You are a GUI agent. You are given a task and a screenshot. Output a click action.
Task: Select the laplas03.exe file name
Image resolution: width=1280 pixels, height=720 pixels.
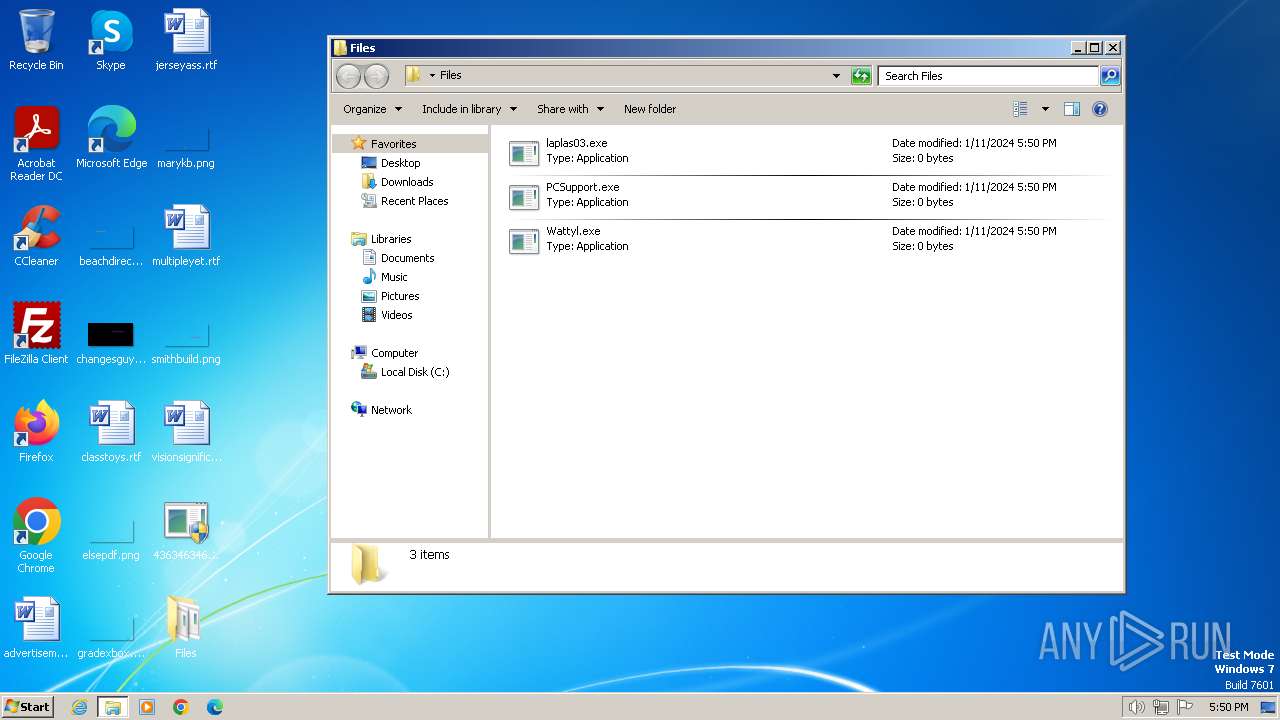pos(576,143)
